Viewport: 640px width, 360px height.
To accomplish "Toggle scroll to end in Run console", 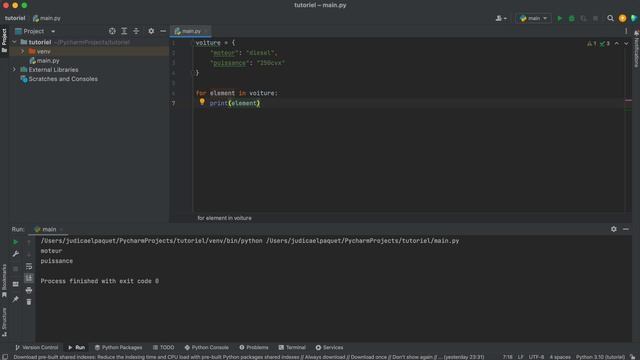I will 29,278.
